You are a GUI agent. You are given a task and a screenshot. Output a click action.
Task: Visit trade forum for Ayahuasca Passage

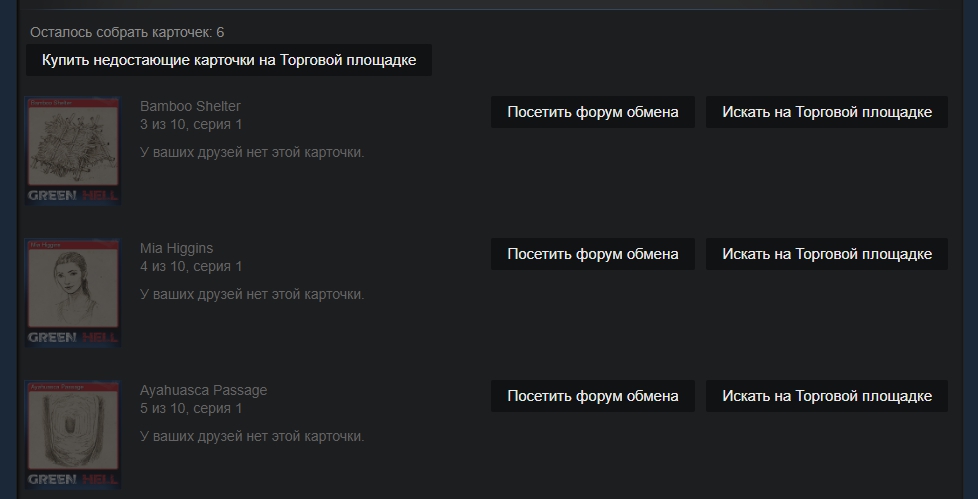pyautogui.click(x=593, y=396)
